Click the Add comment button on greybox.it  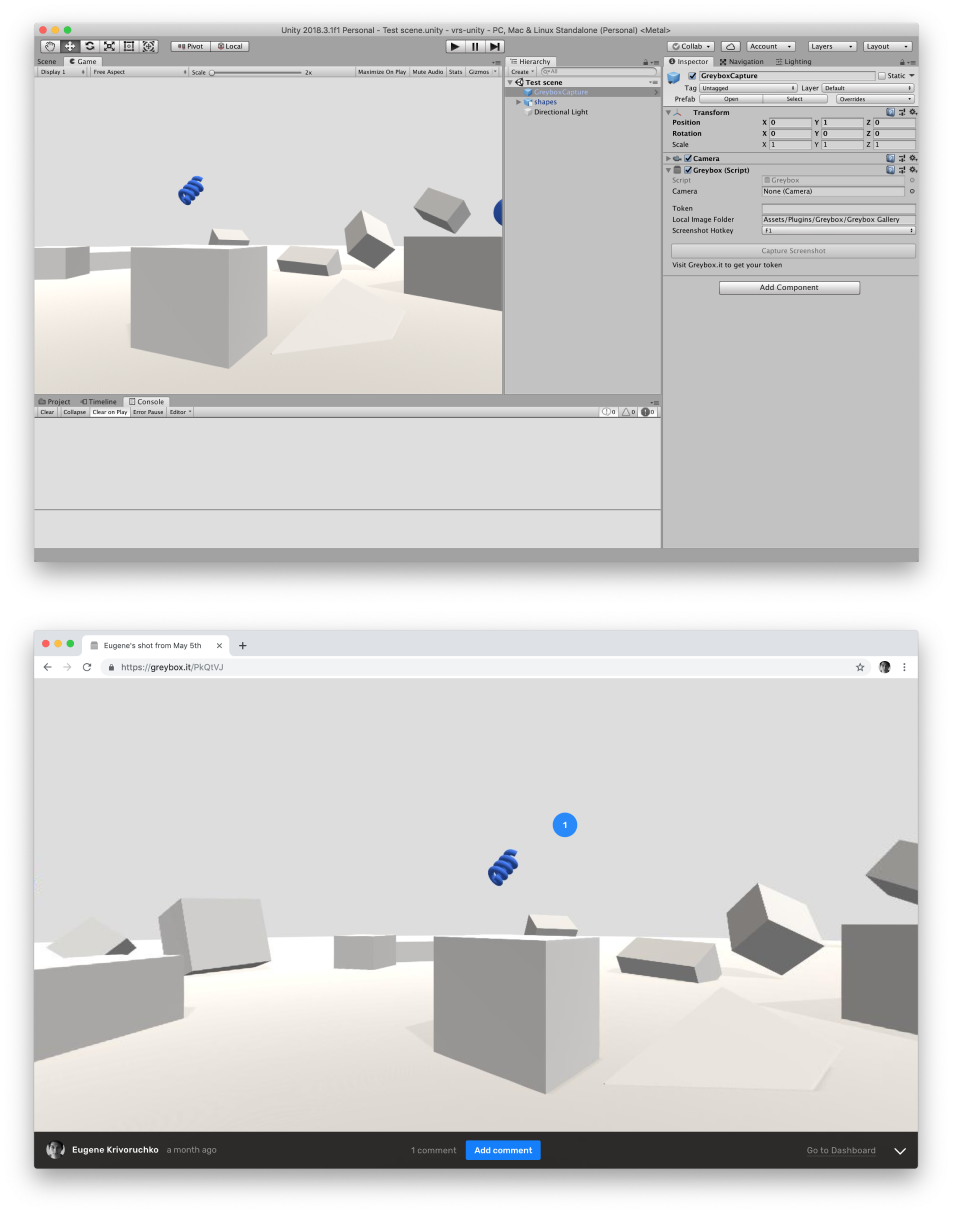(x=503, y=1150)
